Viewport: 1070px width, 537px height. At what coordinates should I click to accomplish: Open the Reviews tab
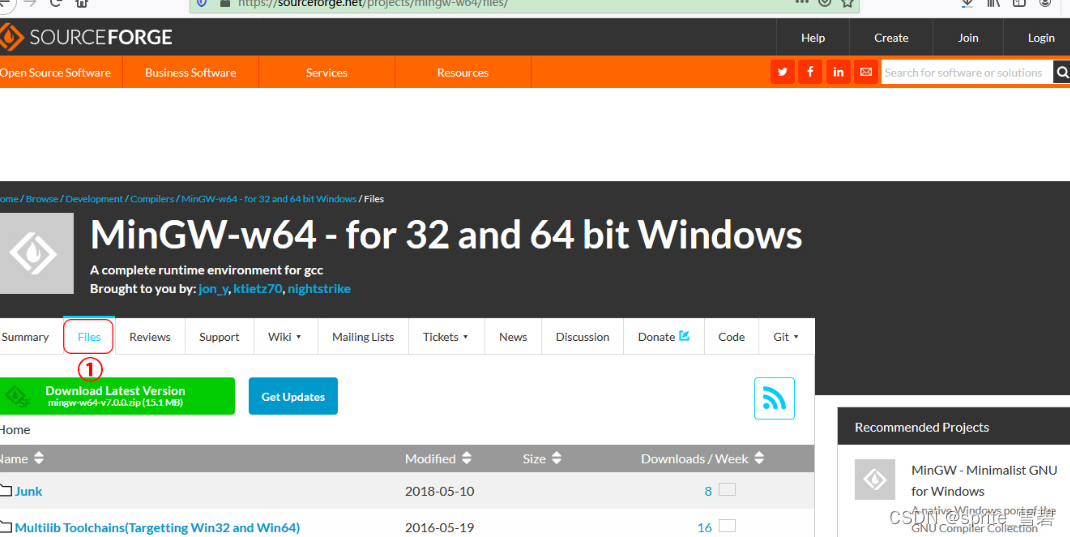click(150, 336)
